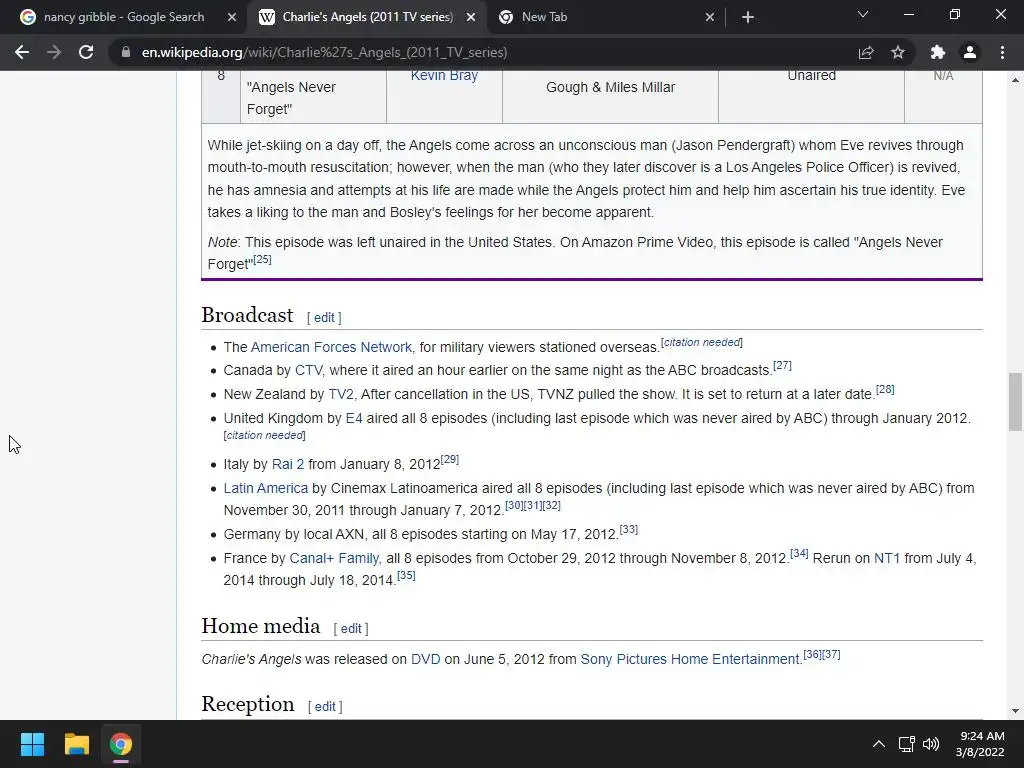Open citation reference 35
The height and width of the screenshot is (768, 1024).
(x=406, y=575)
